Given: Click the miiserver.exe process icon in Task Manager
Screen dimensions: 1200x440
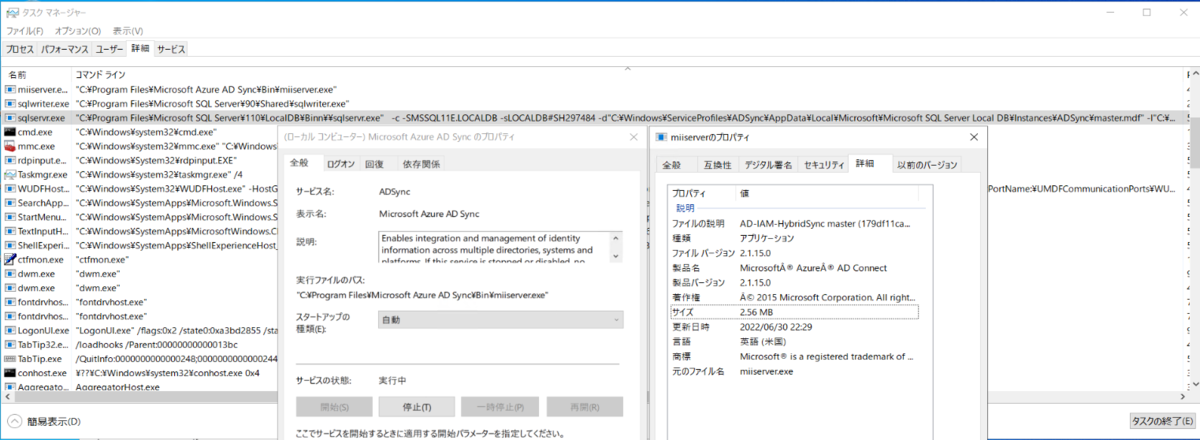Looking at the screenshot, I should pyautogui.click(x=10, y=89).
